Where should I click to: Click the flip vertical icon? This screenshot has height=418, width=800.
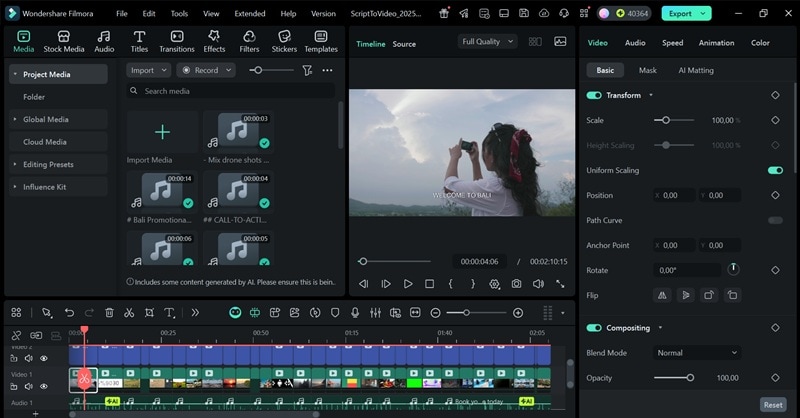point(685,295)
